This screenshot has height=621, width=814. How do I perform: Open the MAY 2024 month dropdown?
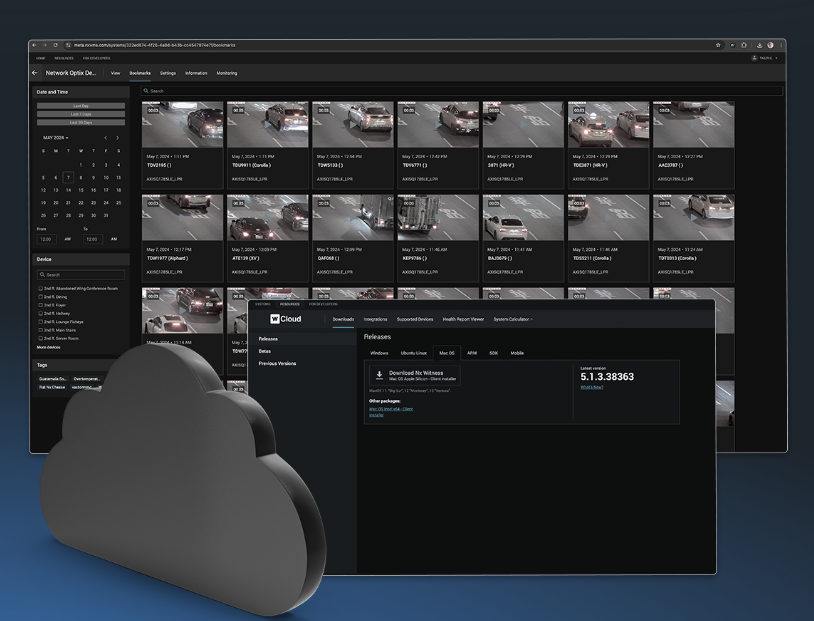[55, 138]
